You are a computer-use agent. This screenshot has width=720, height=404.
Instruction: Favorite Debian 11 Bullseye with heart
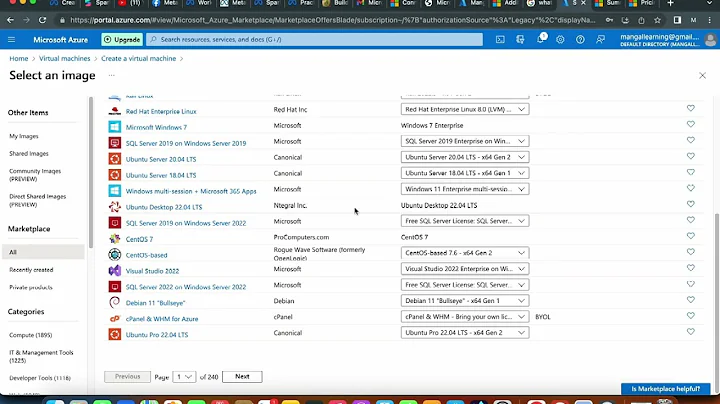[691, 300]
